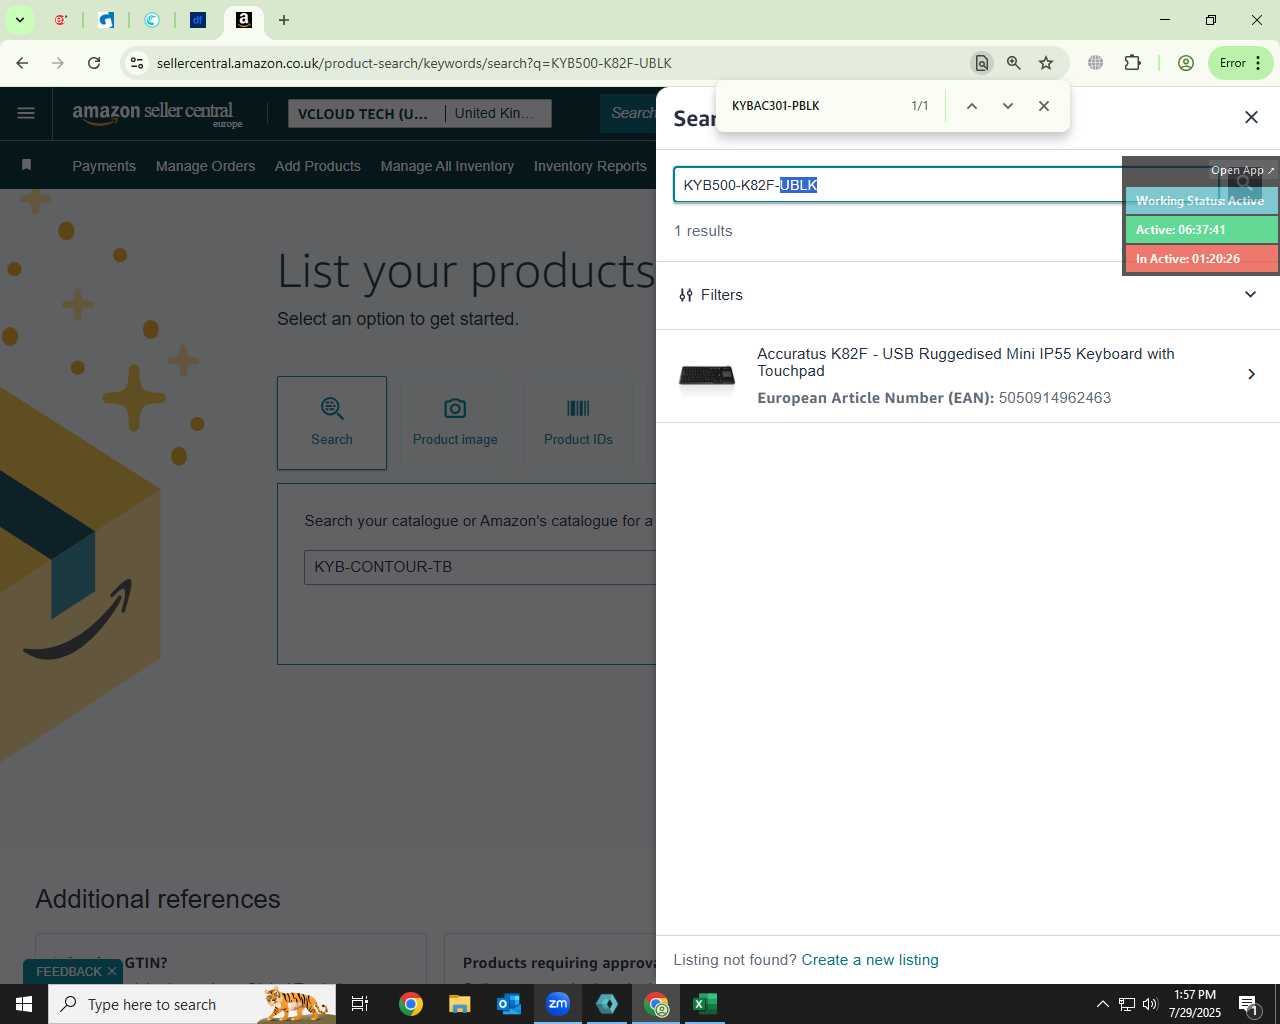1280x1024 pixels.
Task: Open the tab search dropdown arrow
Action: point(19,20)
